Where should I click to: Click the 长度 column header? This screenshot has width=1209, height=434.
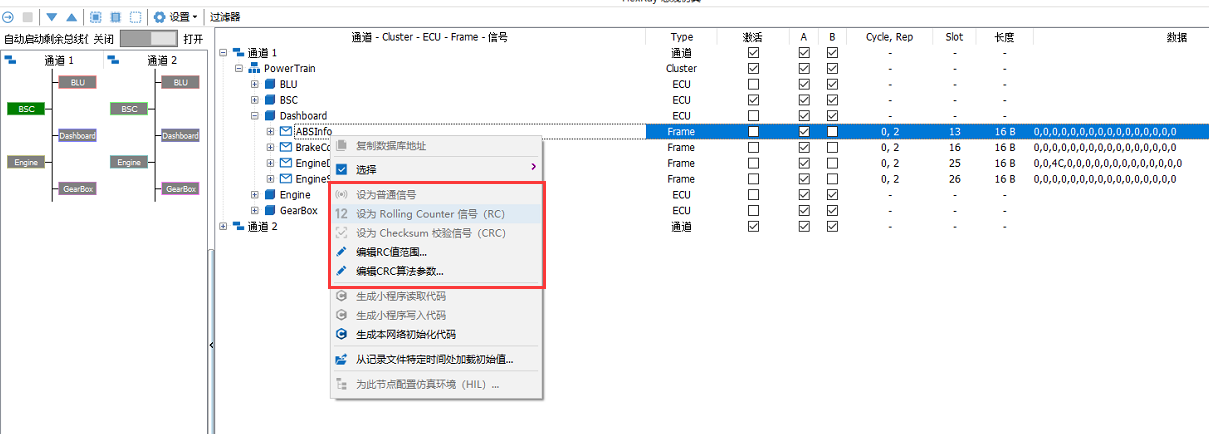pos(1004,37)
